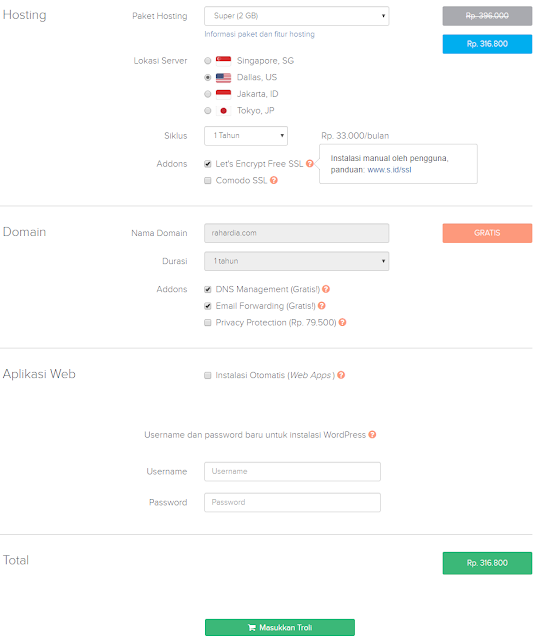Click Japan flag icon
This screenshot has height=640, width=537.
click(x=223, y=111)
